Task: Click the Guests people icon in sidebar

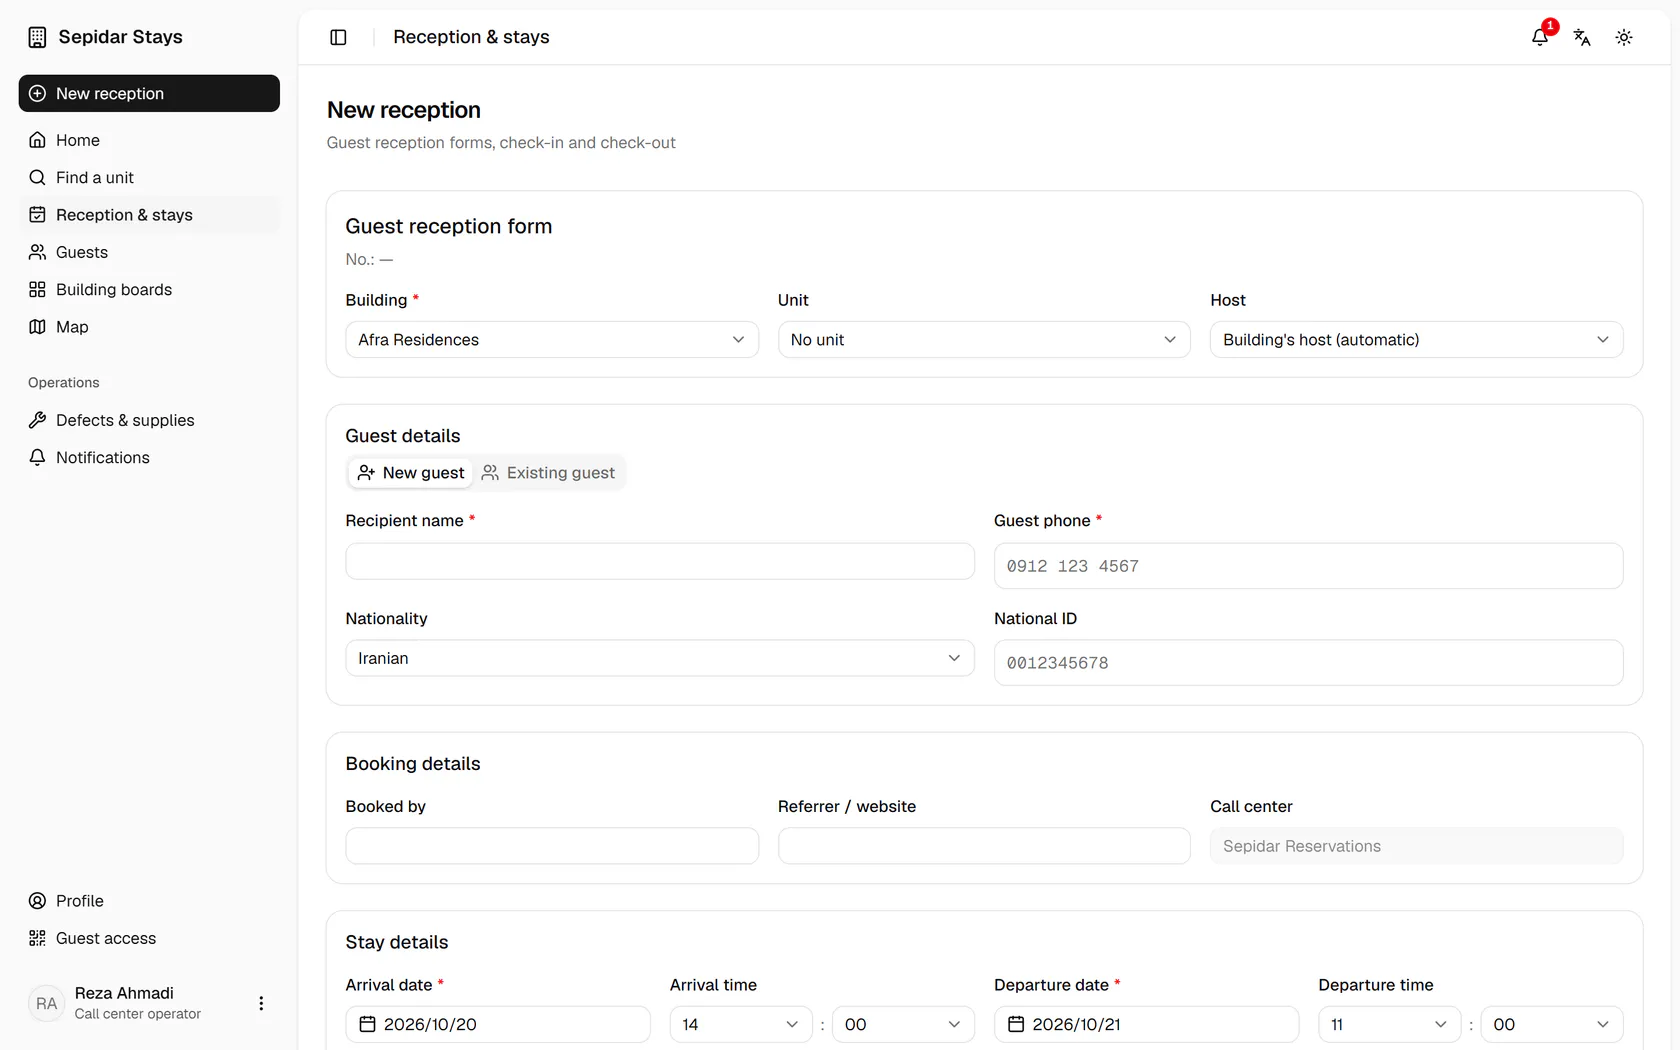Action: [37, 252]
